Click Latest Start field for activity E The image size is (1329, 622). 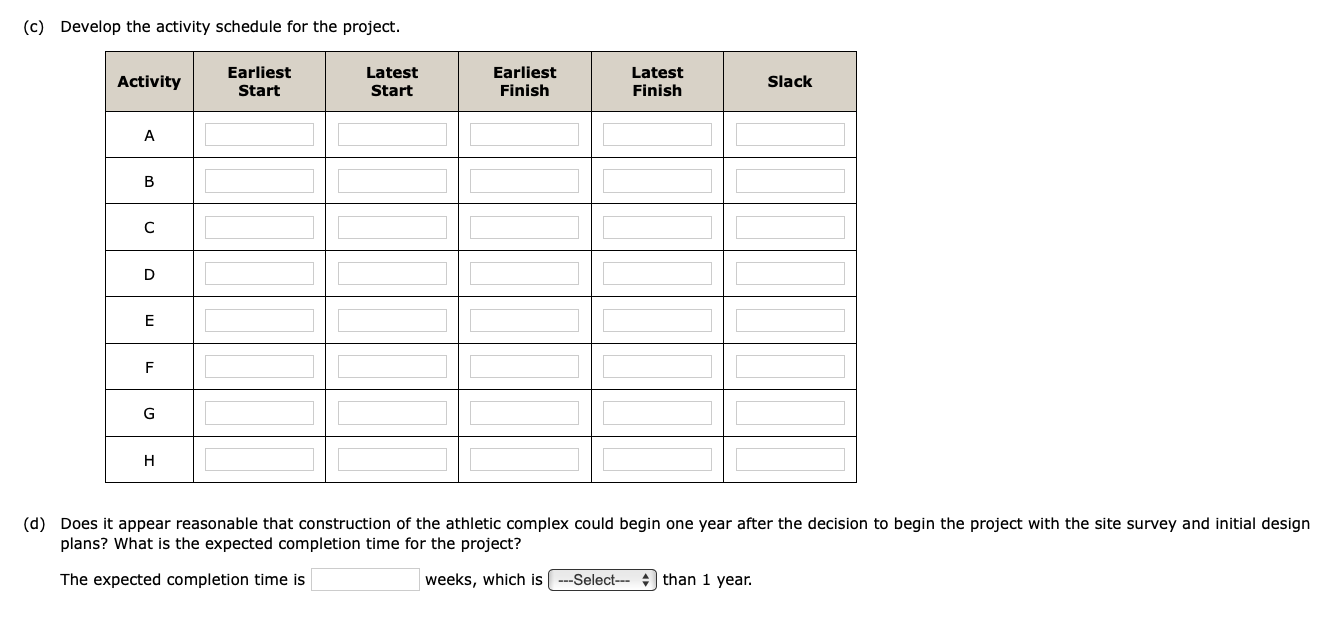click(392, 320)
